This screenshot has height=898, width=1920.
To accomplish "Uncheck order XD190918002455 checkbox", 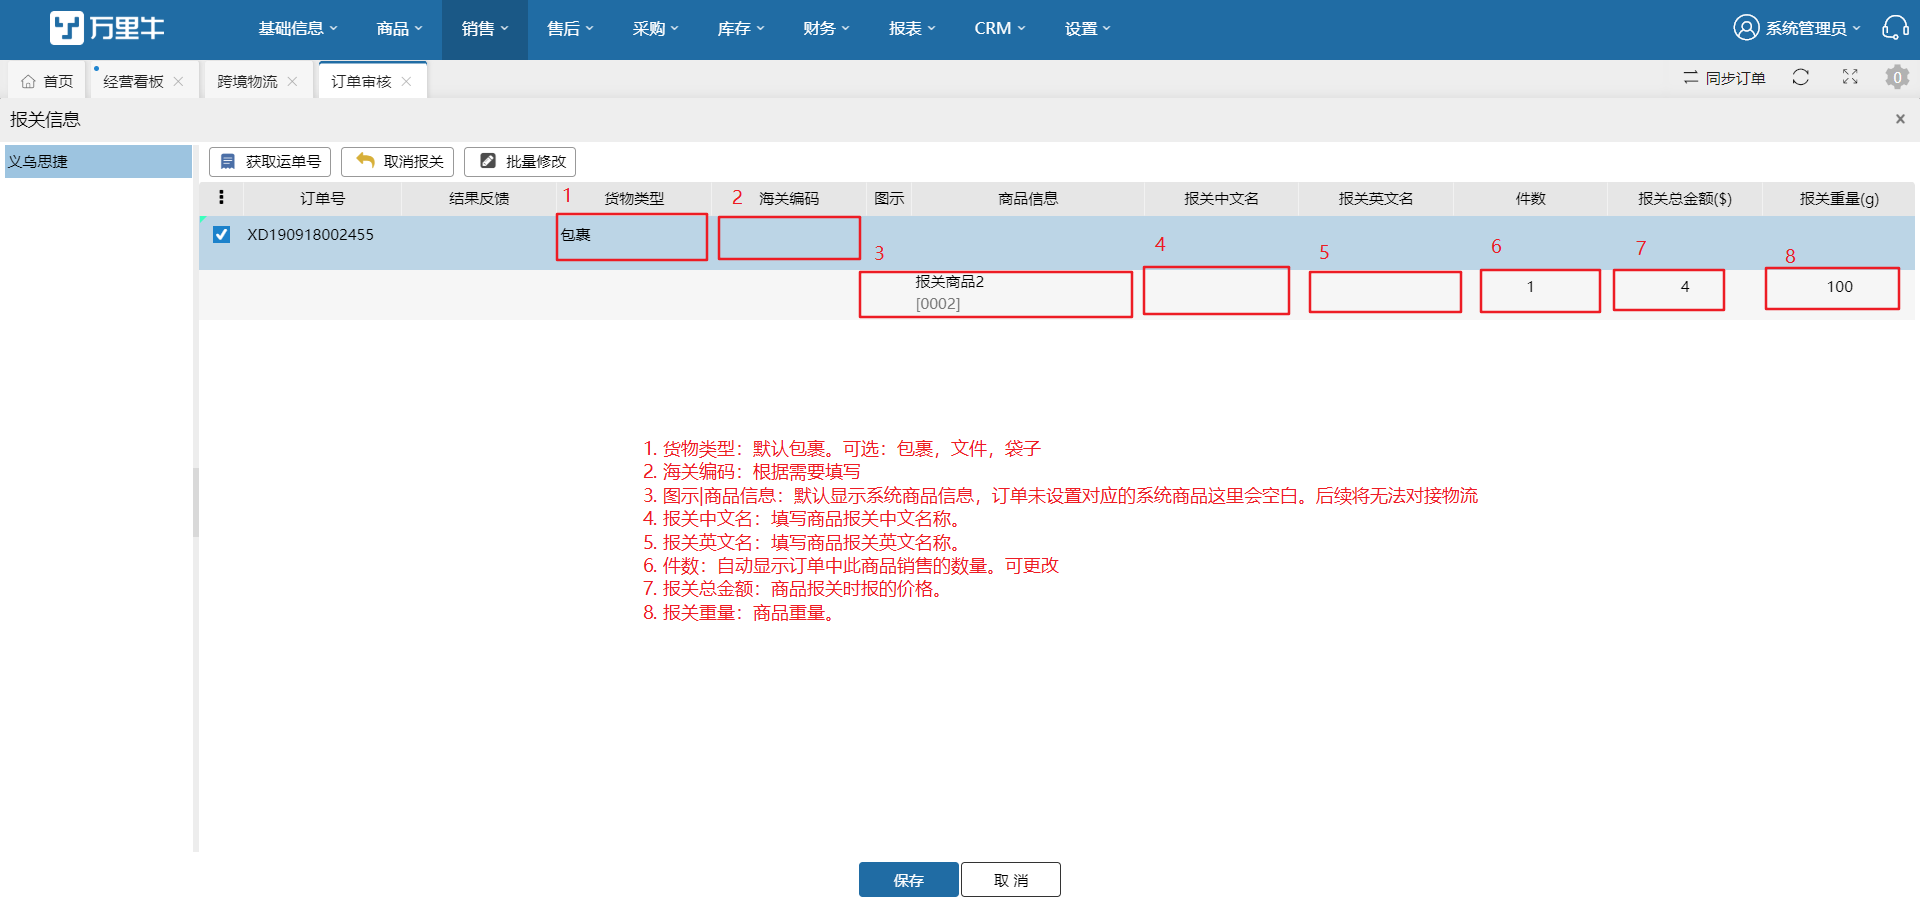I will (x=221, y=234).
